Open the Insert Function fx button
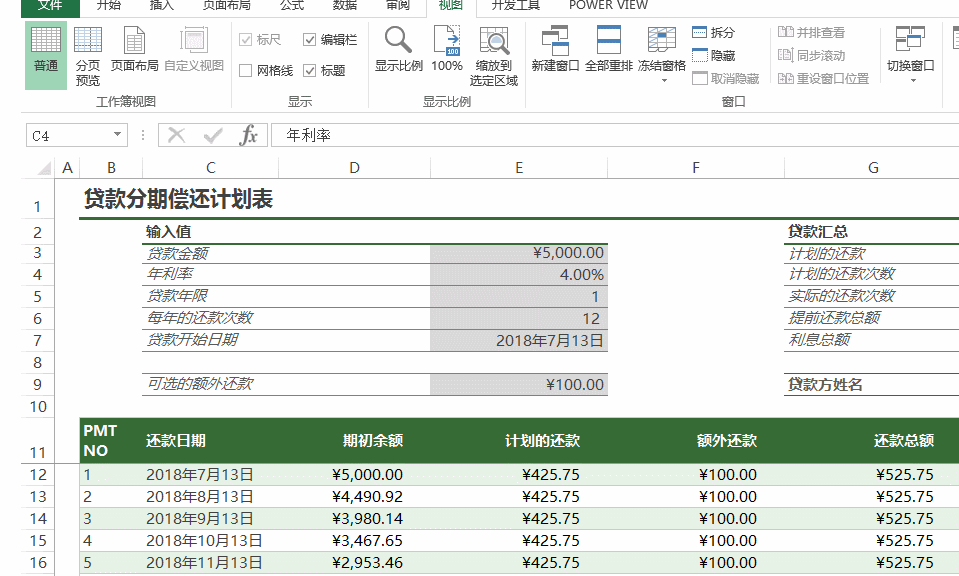The width and height of the screenshot is (959, 576). (x=250, y=134)
